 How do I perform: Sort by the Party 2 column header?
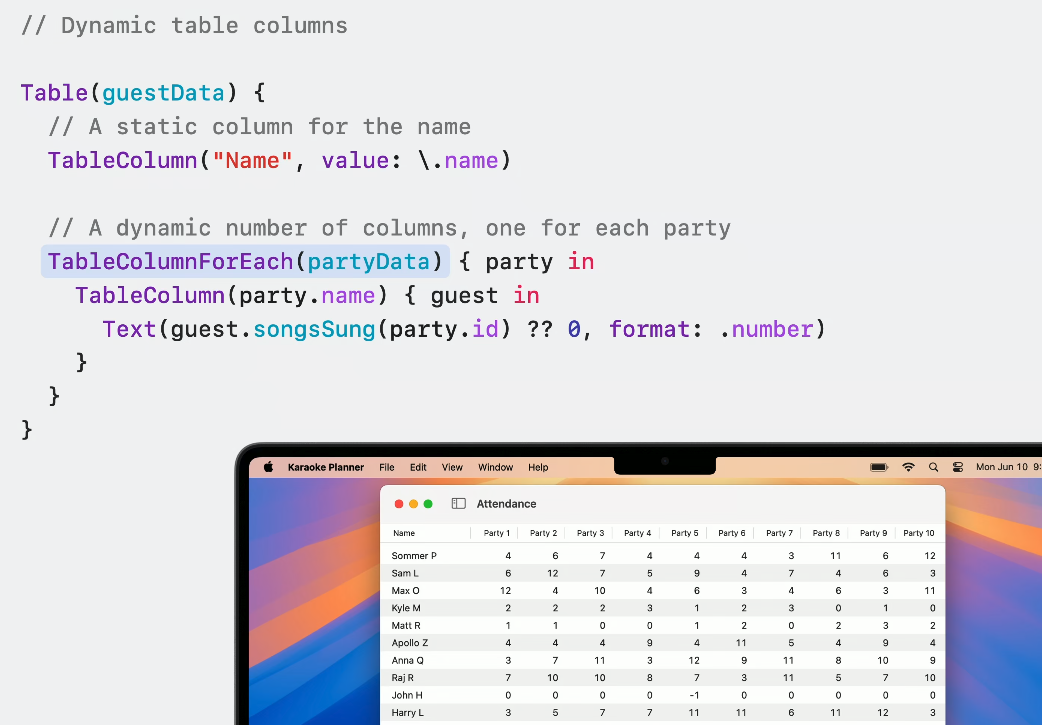tap(542, 533)
